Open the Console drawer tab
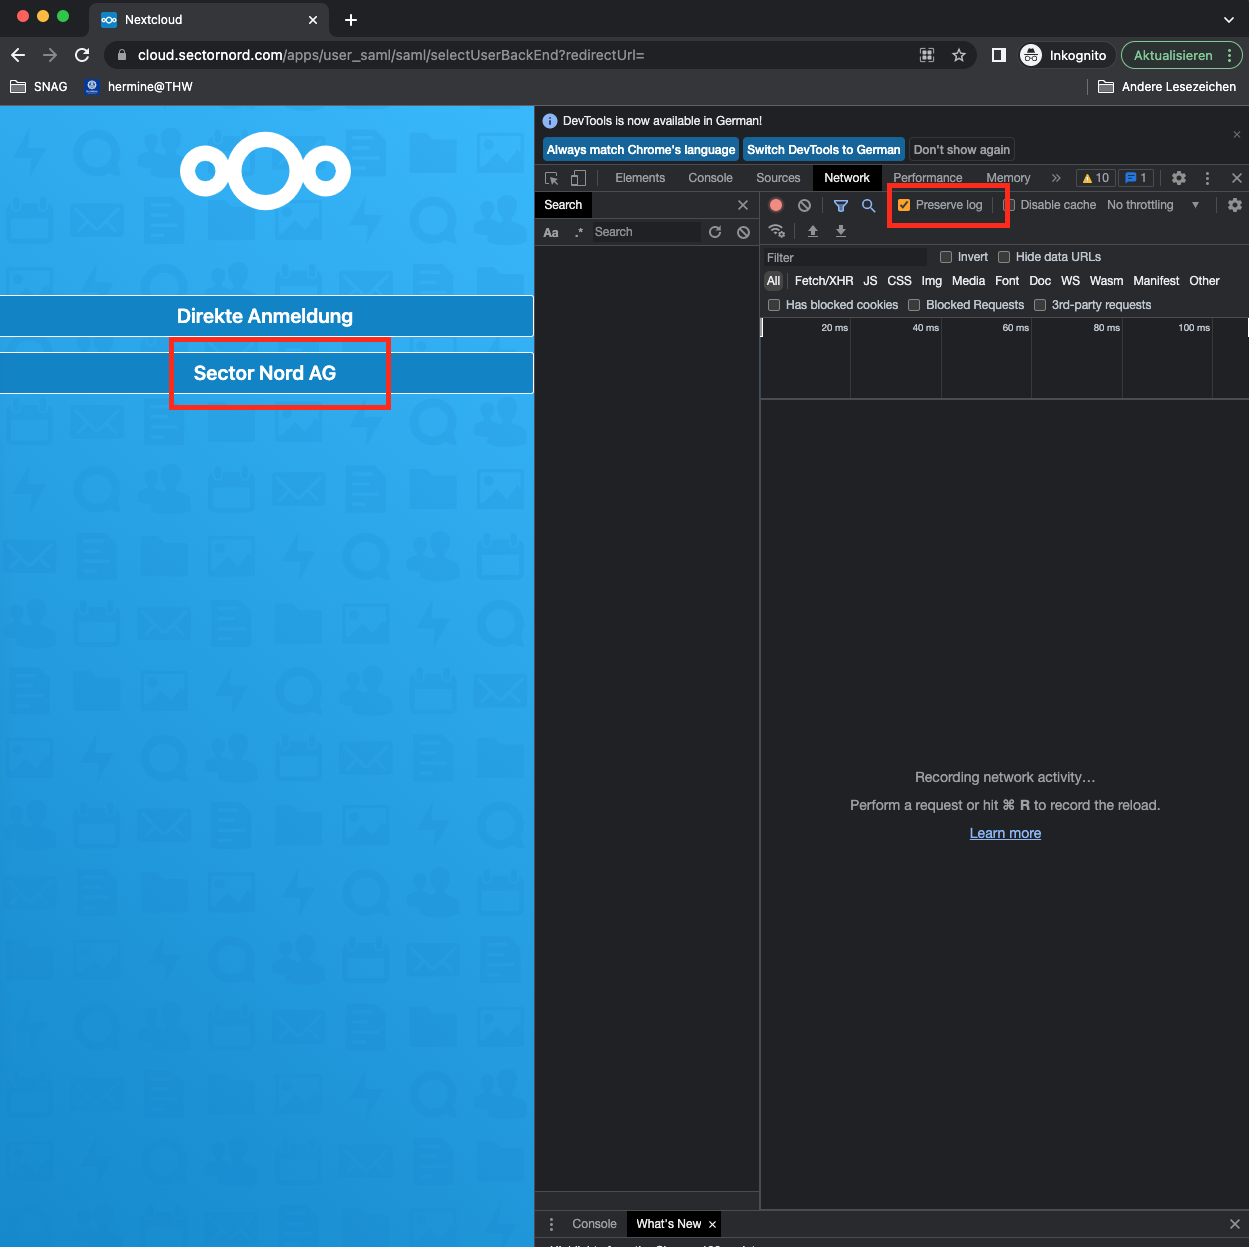 click(594, 1224)
